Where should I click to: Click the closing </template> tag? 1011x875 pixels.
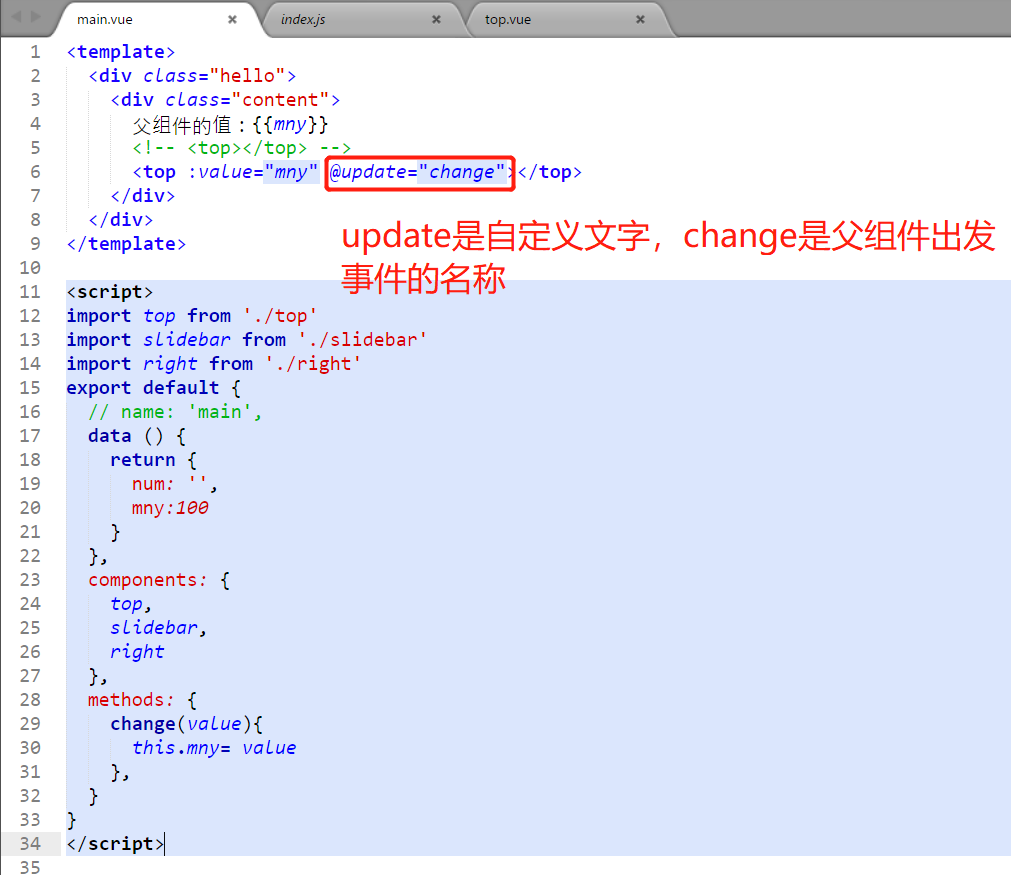click(126, 244)
